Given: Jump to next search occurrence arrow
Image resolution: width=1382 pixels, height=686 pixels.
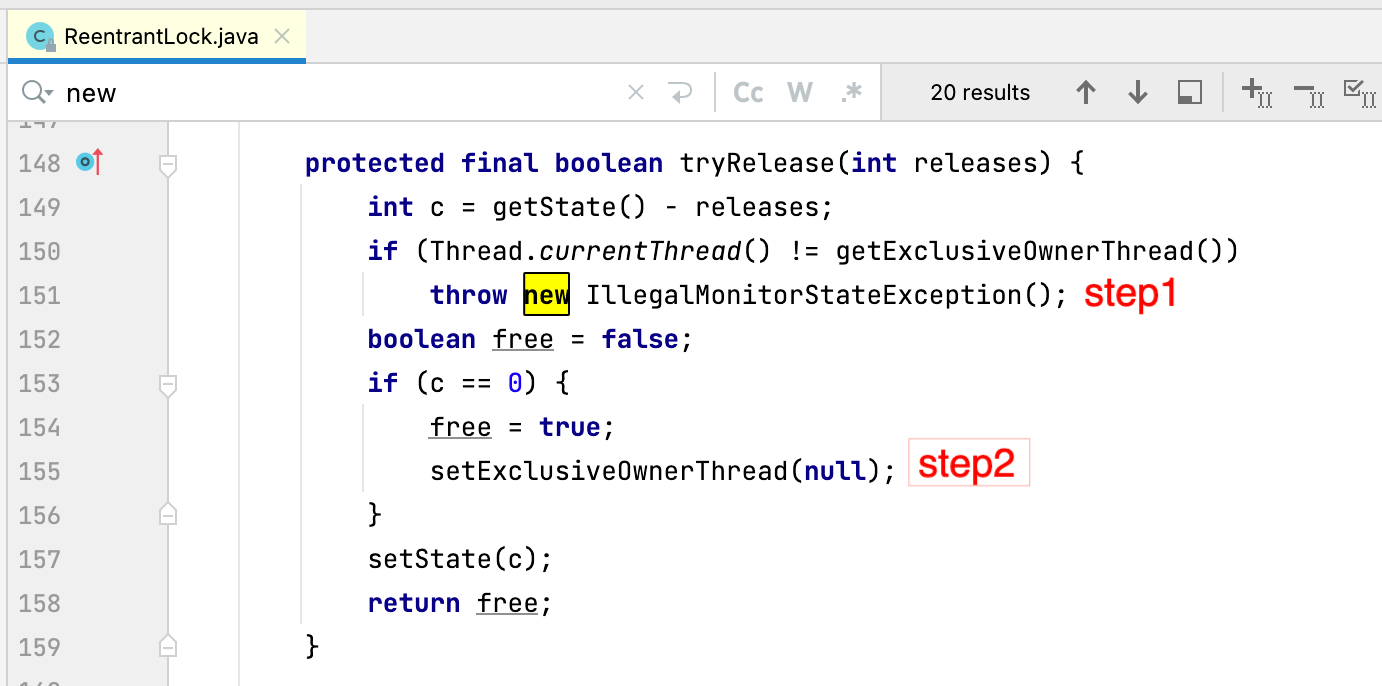Looking at the screenshot, I should coord(1137,93).
